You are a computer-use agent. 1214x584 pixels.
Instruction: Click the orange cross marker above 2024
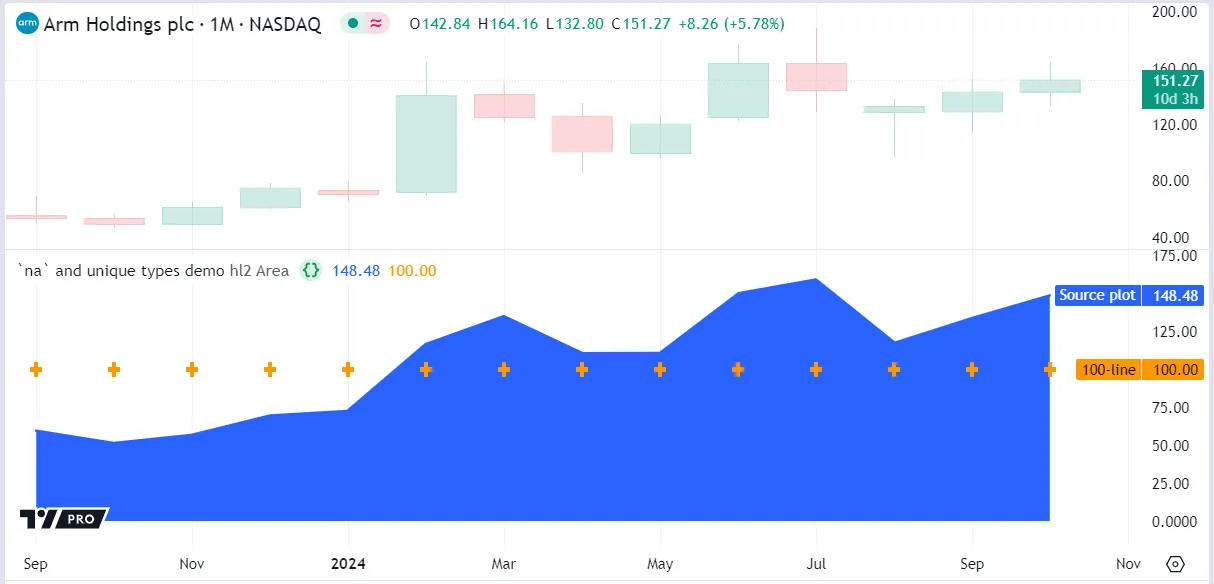[x=348, y=370]
